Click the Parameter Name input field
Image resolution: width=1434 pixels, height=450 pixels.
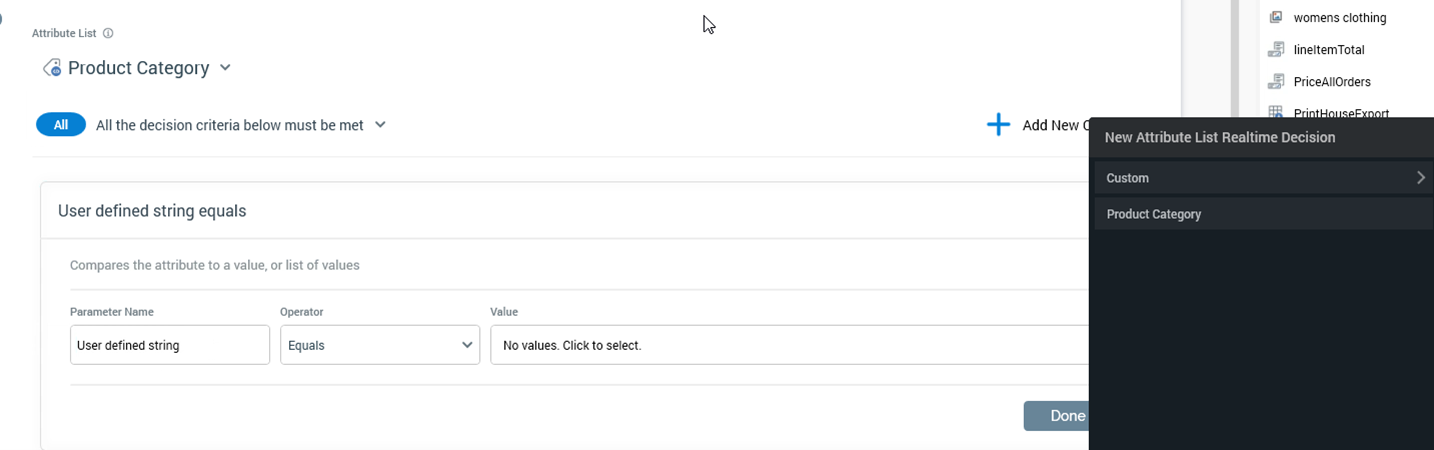point(169,345)
